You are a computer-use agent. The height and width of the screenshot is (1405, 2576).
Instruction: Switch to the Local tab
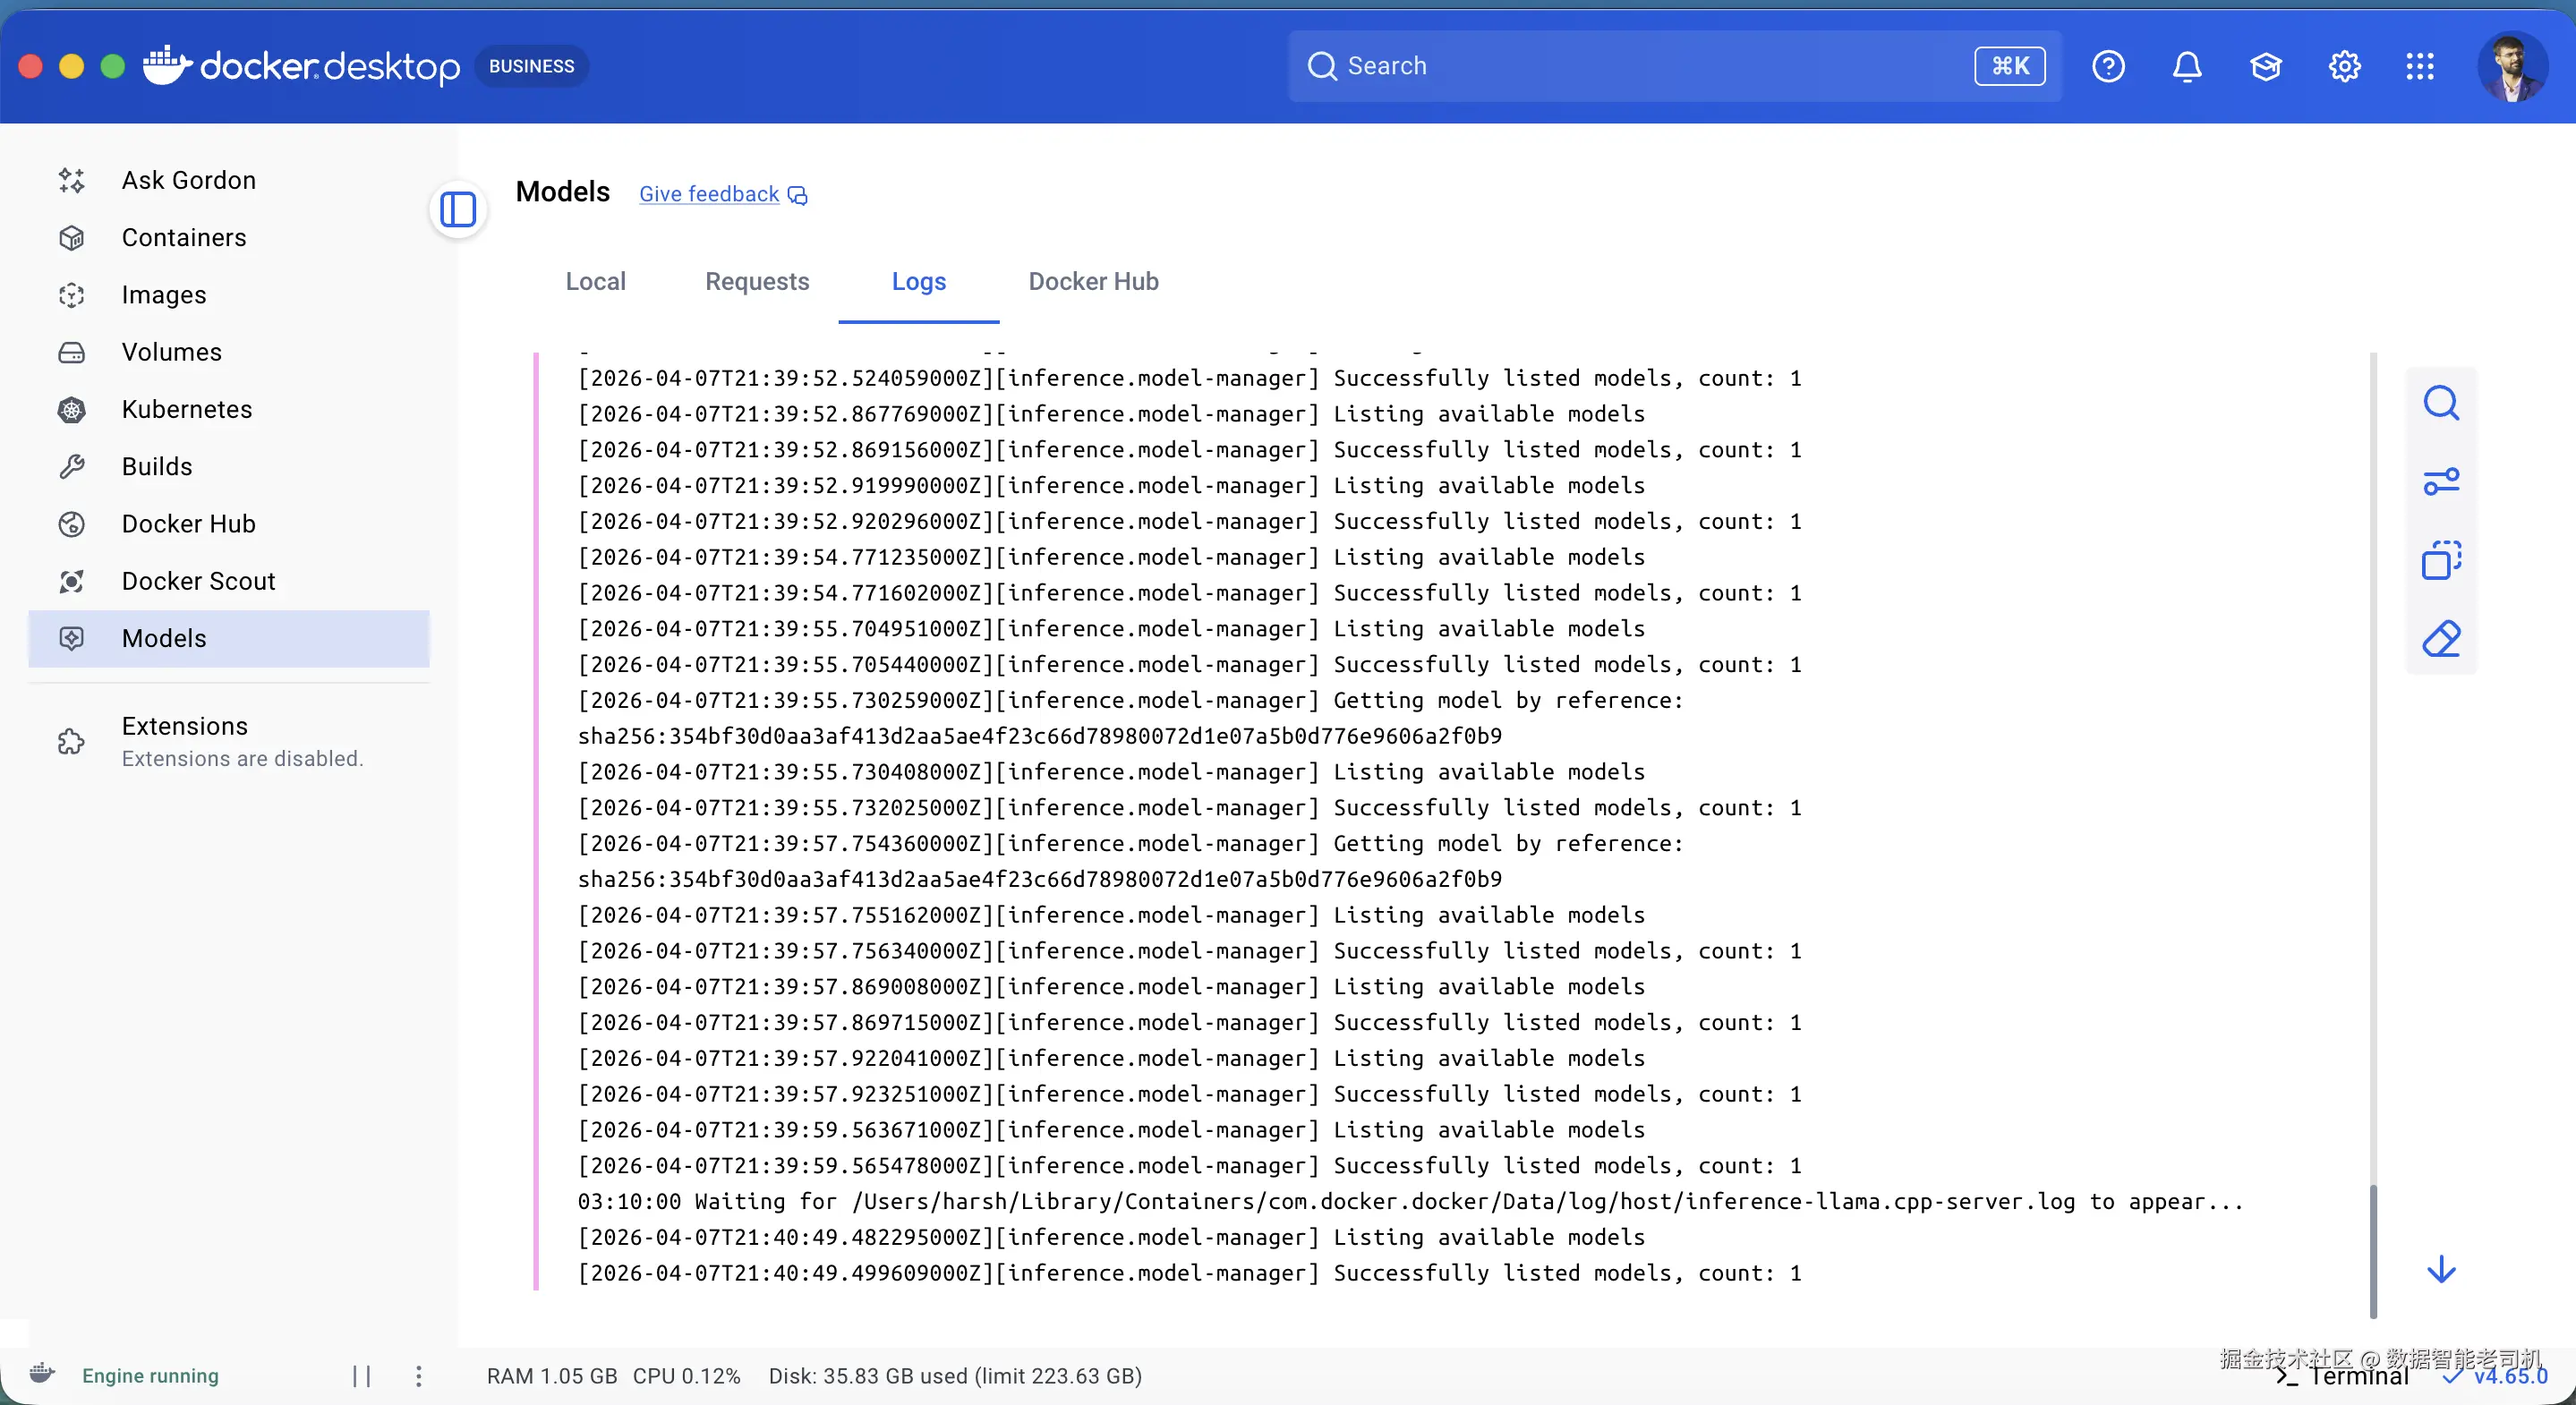click(x=596, y=282)
